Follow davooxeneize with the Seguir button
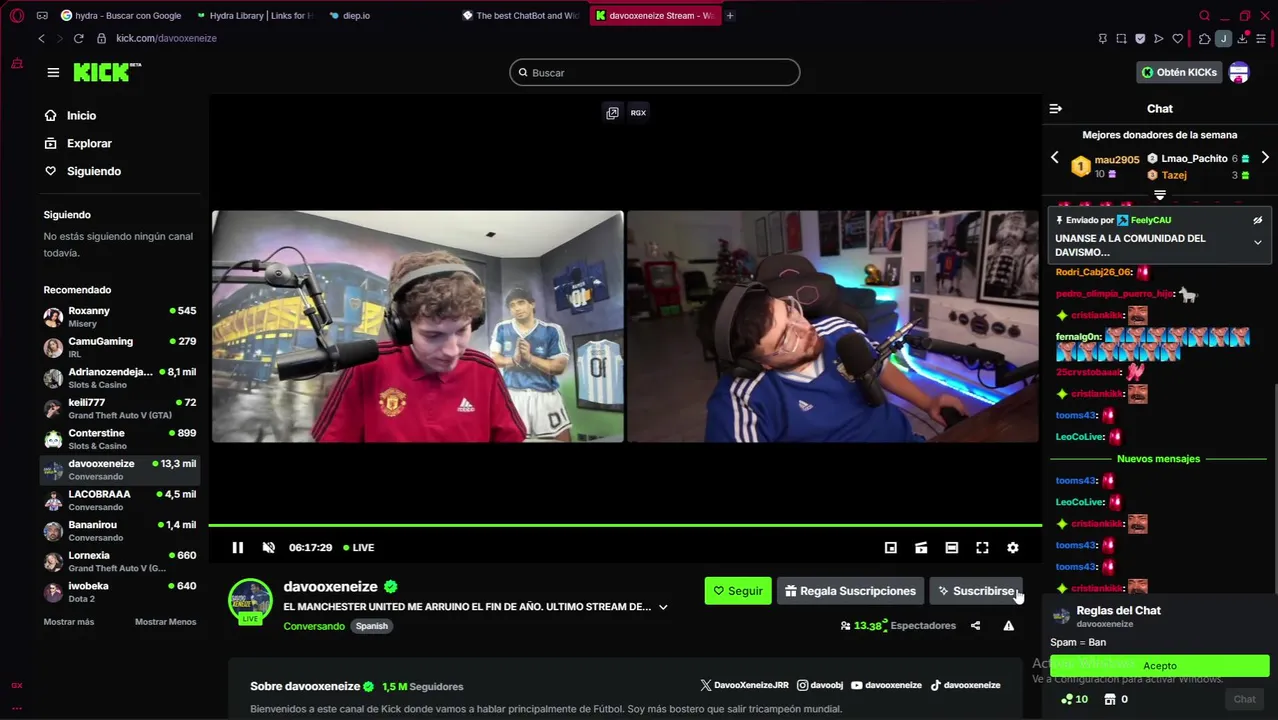The height and width of the screenshot is (720, 1278). 738,591
